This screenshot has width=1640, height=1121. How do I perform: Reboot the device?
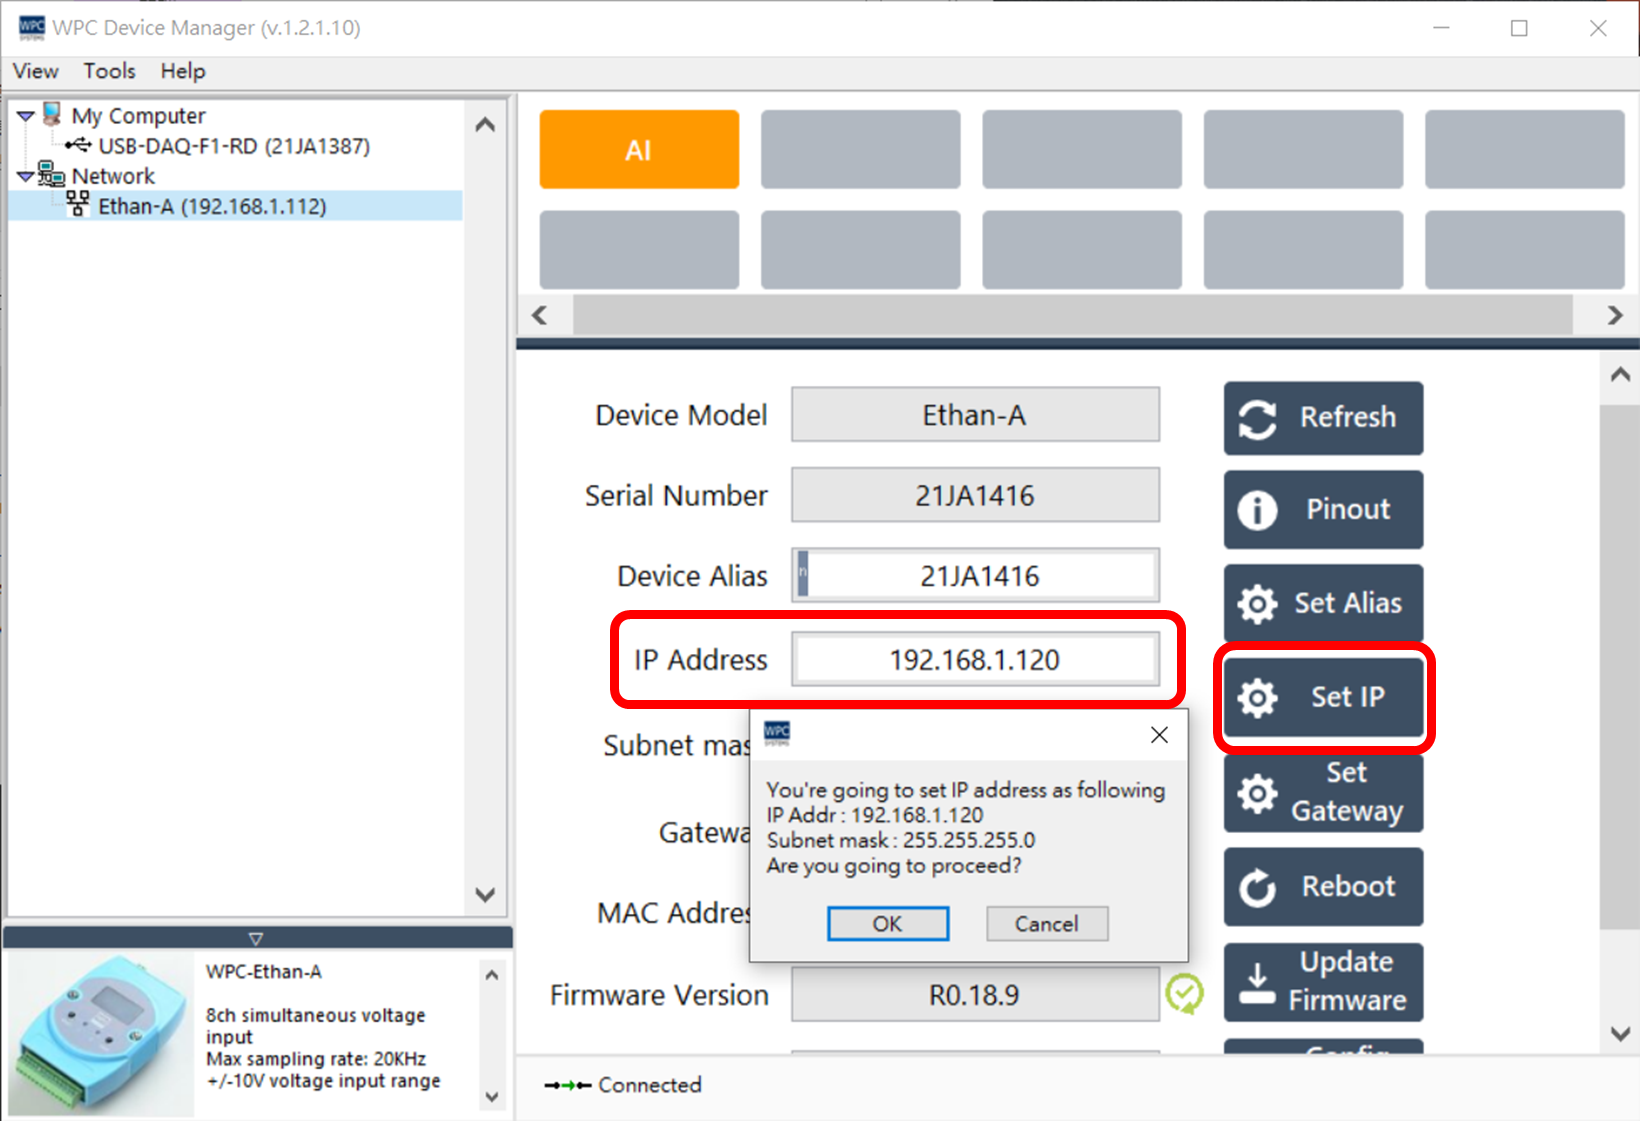pos(1322,886)
